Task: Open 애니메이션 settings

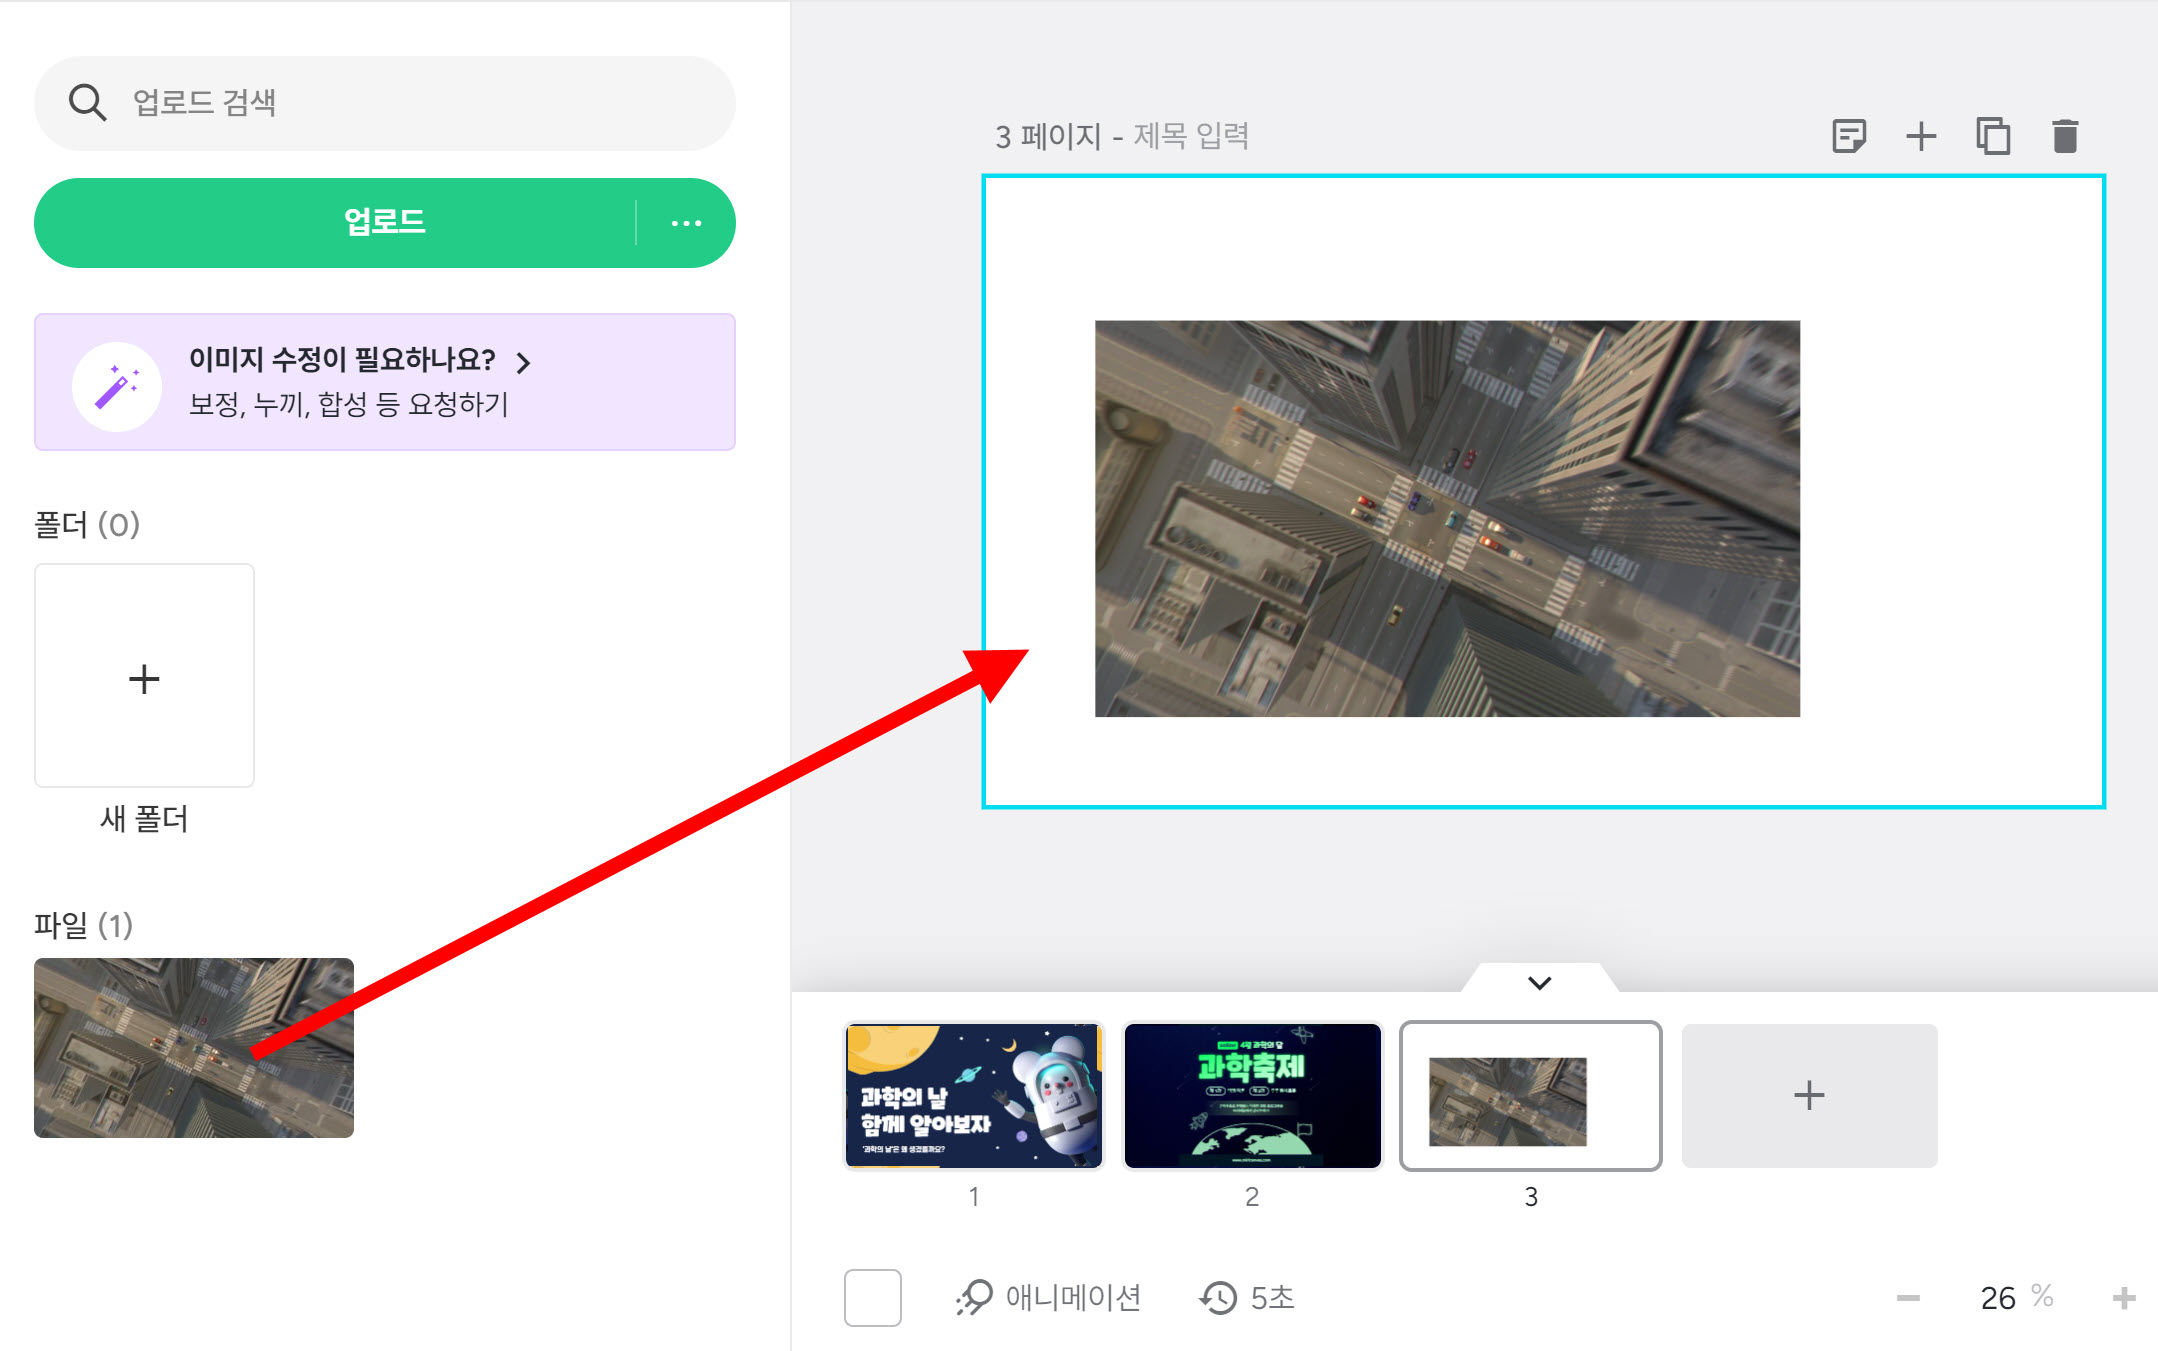Action: 1048,1298
